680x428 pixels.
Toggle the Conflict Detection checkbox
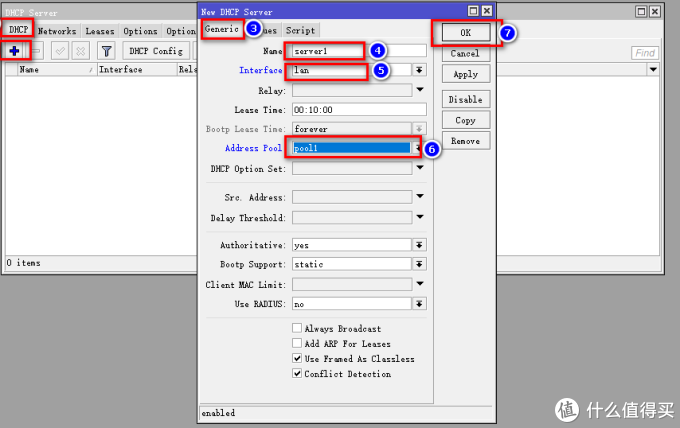(x=297, y=373)
